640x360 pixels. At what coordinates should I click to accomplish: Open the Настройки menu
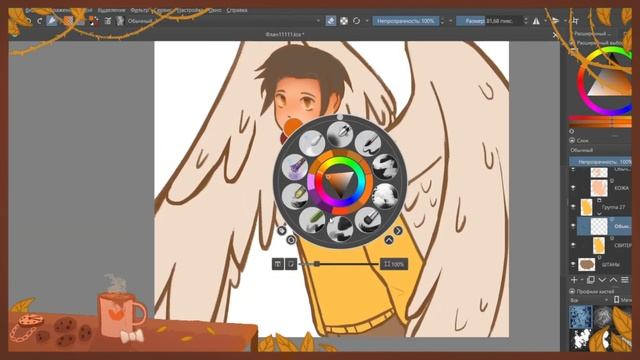[x=189, y=10]
